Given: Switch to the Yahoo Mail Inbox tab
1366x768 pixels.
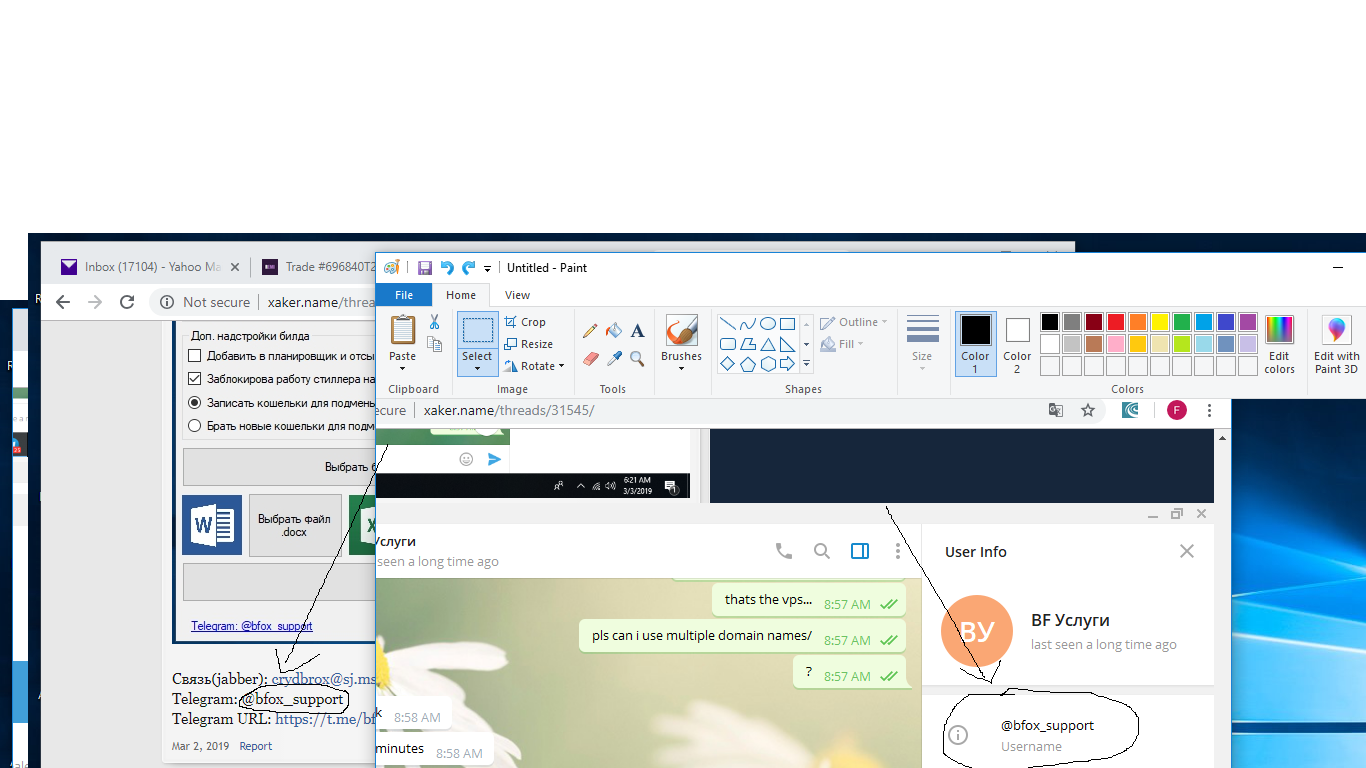Looking at the screenshot, I should [x=149, y=267].
